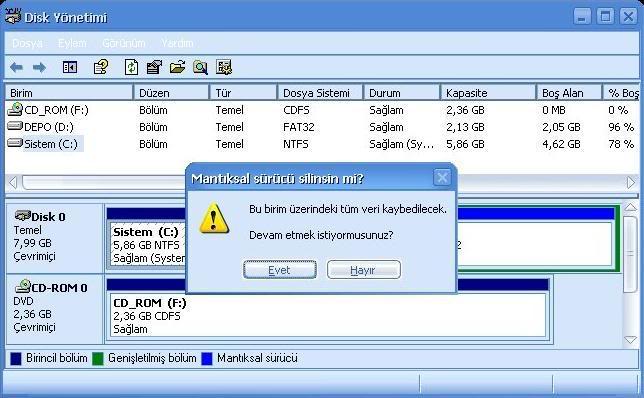Cancel deletion with the Hayır button
This screenshot has width=644, height=398.
pos(363,270)
